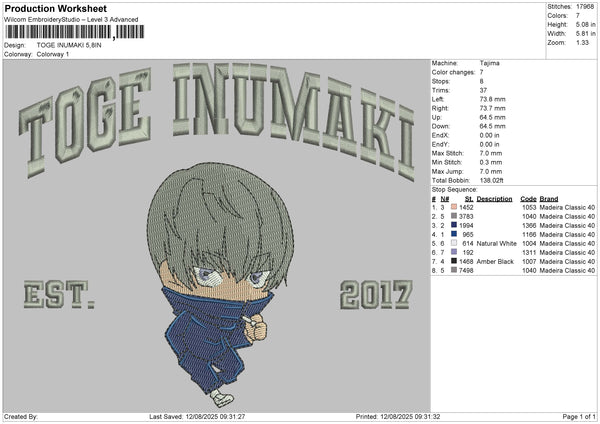Image resolution: width=600 pixels, height=424 pixels.
Task: Select 'Wilcom EmbroideryStudio – Level 3 Advanced' text
Action: pos(71,19)
